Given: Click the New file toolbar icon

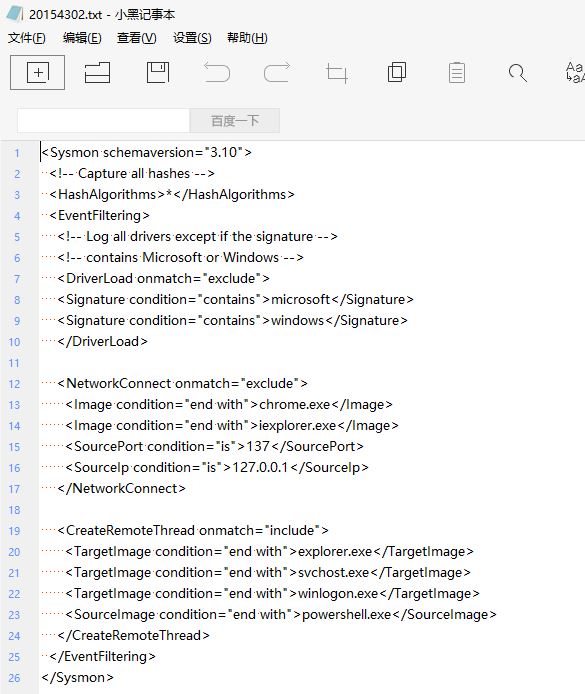Looking at the screenshot, I should click(38, 73).
